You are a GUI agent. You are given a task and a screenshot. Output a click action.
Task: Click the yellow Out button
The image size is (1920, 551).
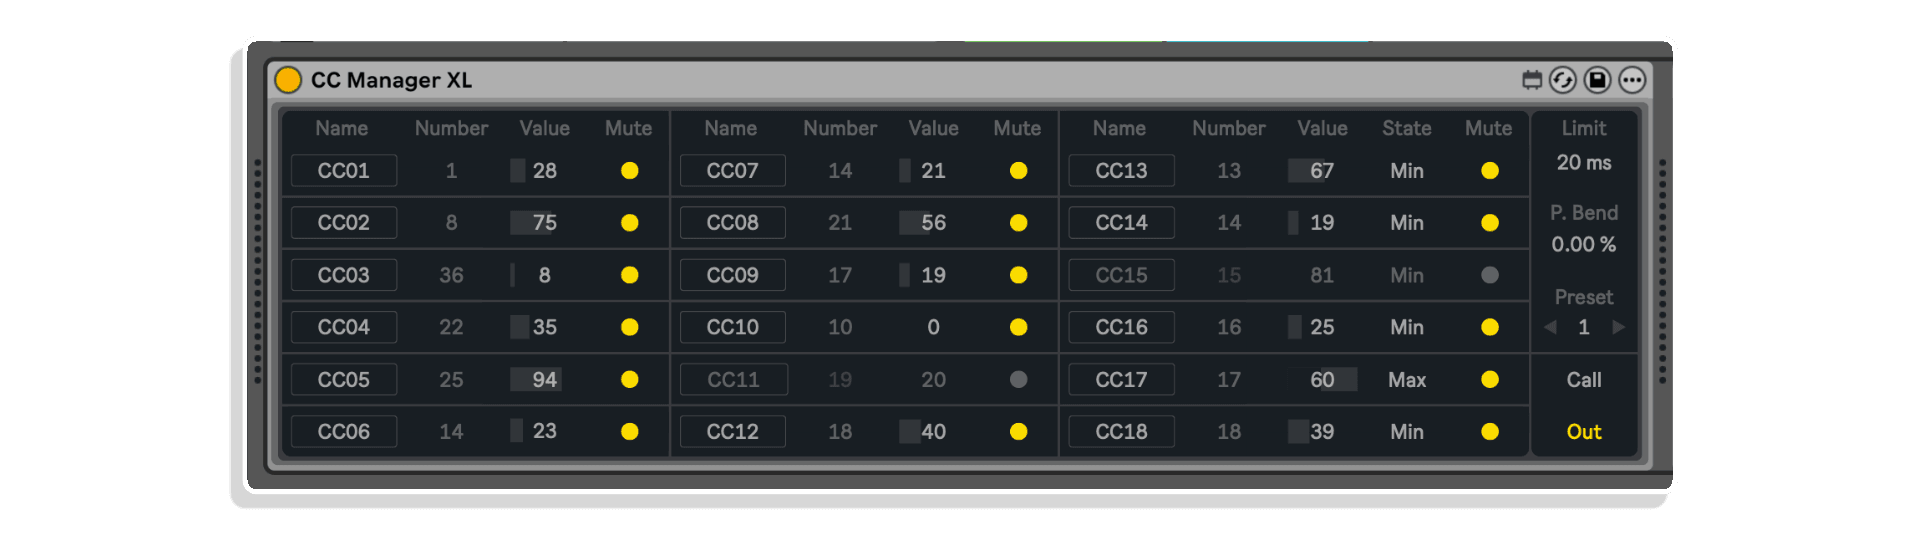click(x=1584, y=432)
